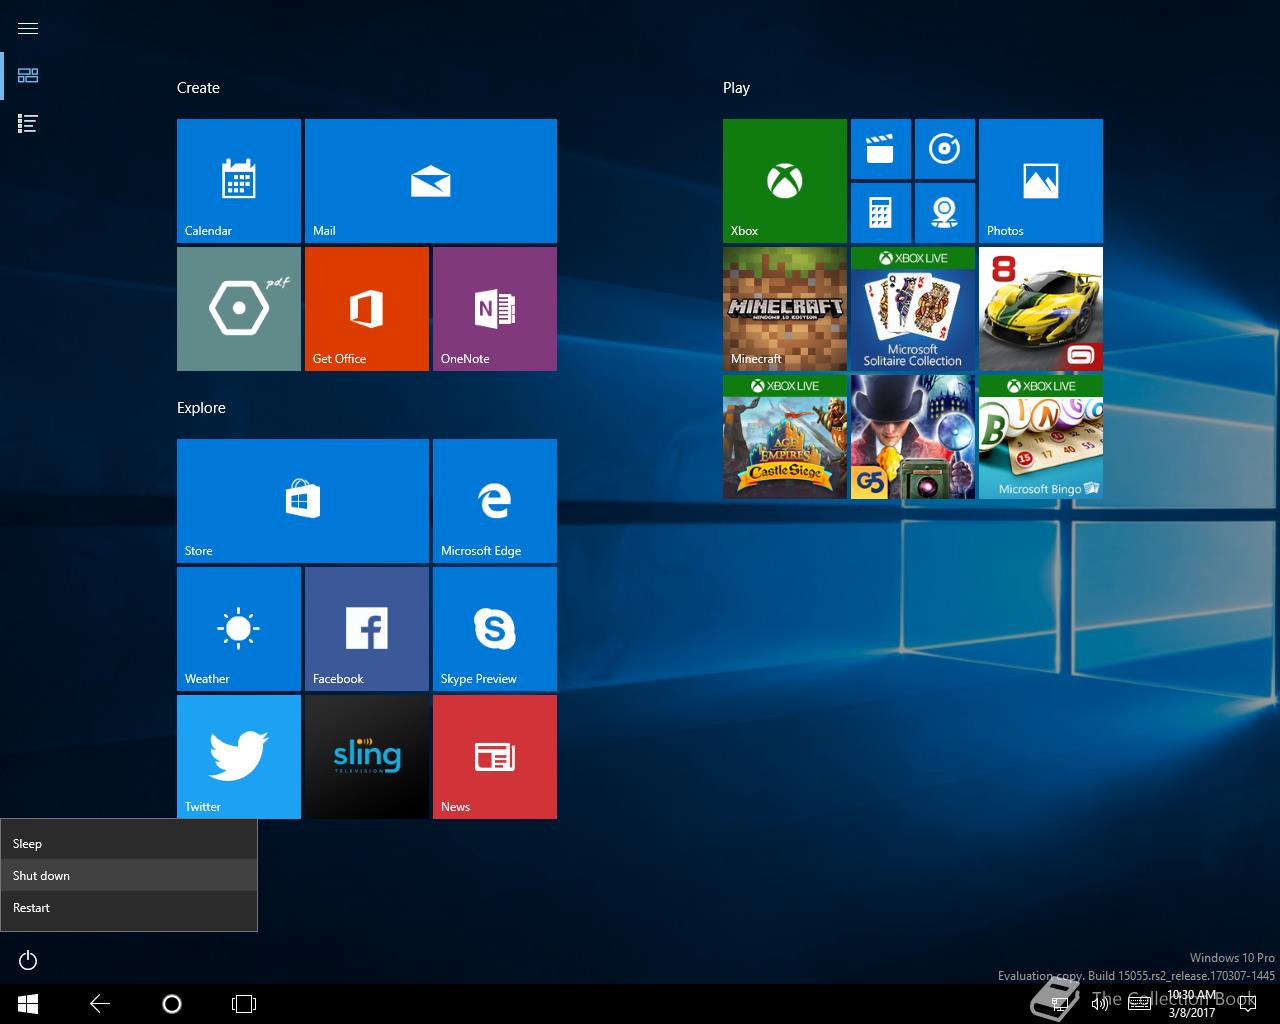Viewport: 1280px width, 1024px height.
Task: Open the OneNote tile
Action: pos(495,309)
